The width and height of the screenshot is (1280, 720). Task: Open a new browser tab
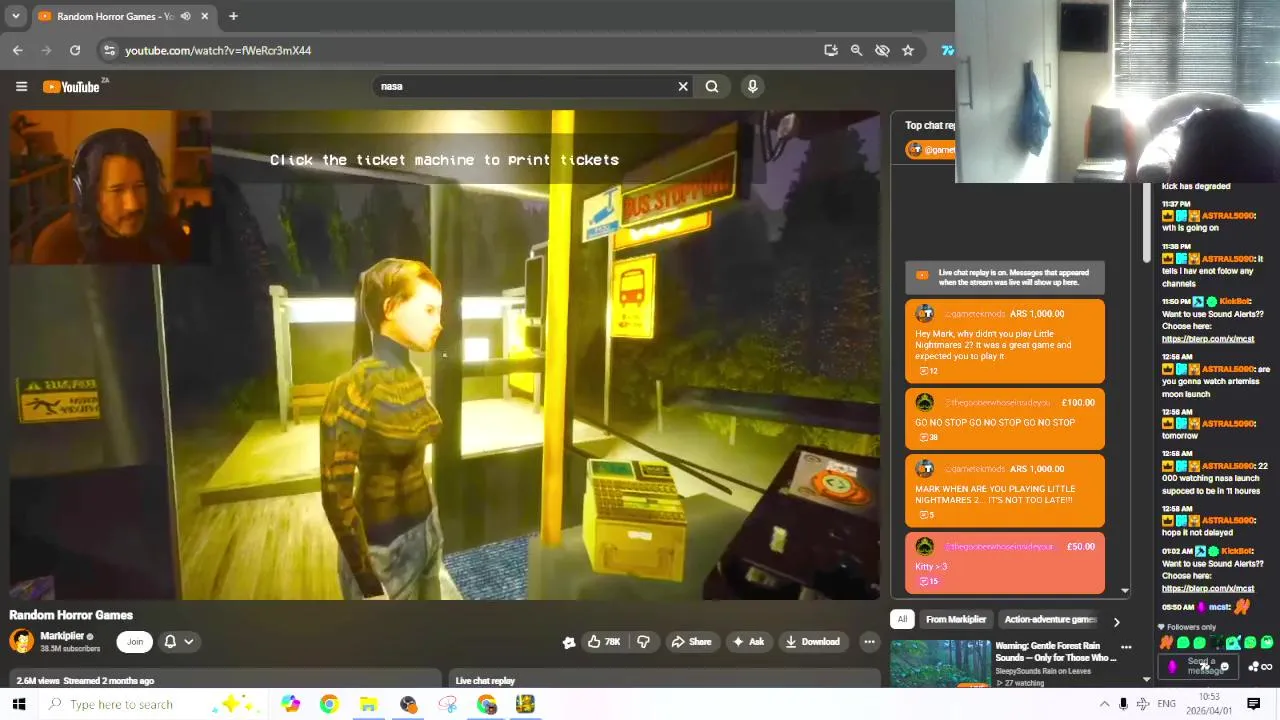tap(233, 16)
